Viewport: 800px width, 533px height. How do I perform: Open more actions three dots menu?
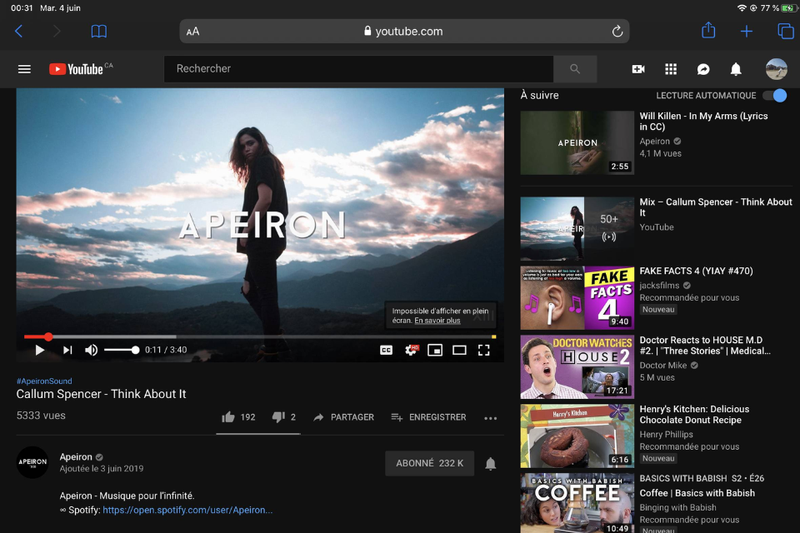(490, 418)
